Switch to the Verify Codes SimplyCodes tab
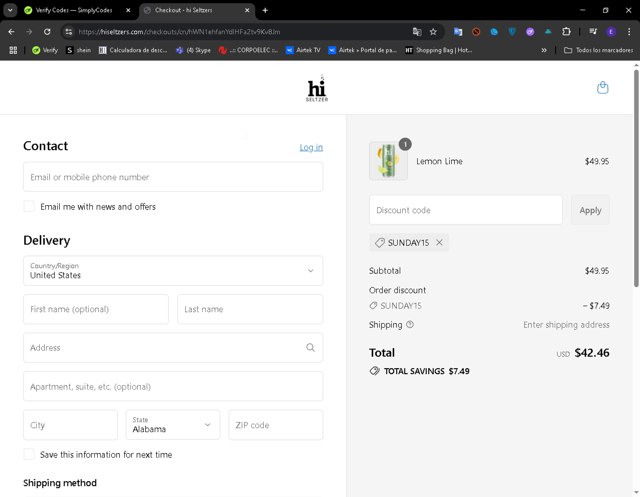The image size is (640, 497). point(73,10)
